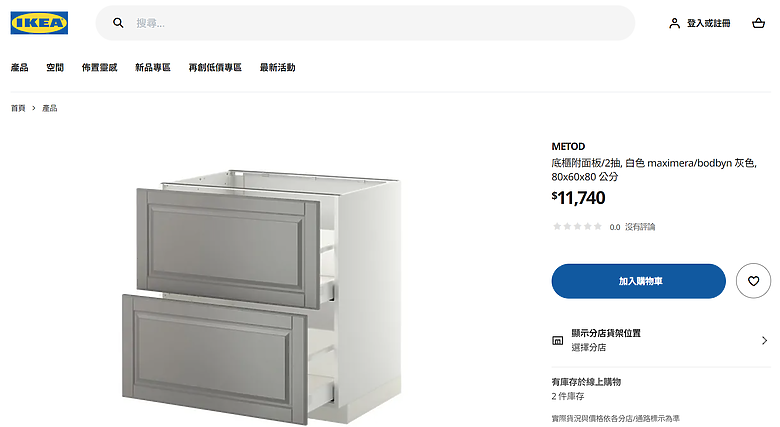
Task: Open the 空間 navigation menu
Action: pyautogui.click(x=55, y=67)
